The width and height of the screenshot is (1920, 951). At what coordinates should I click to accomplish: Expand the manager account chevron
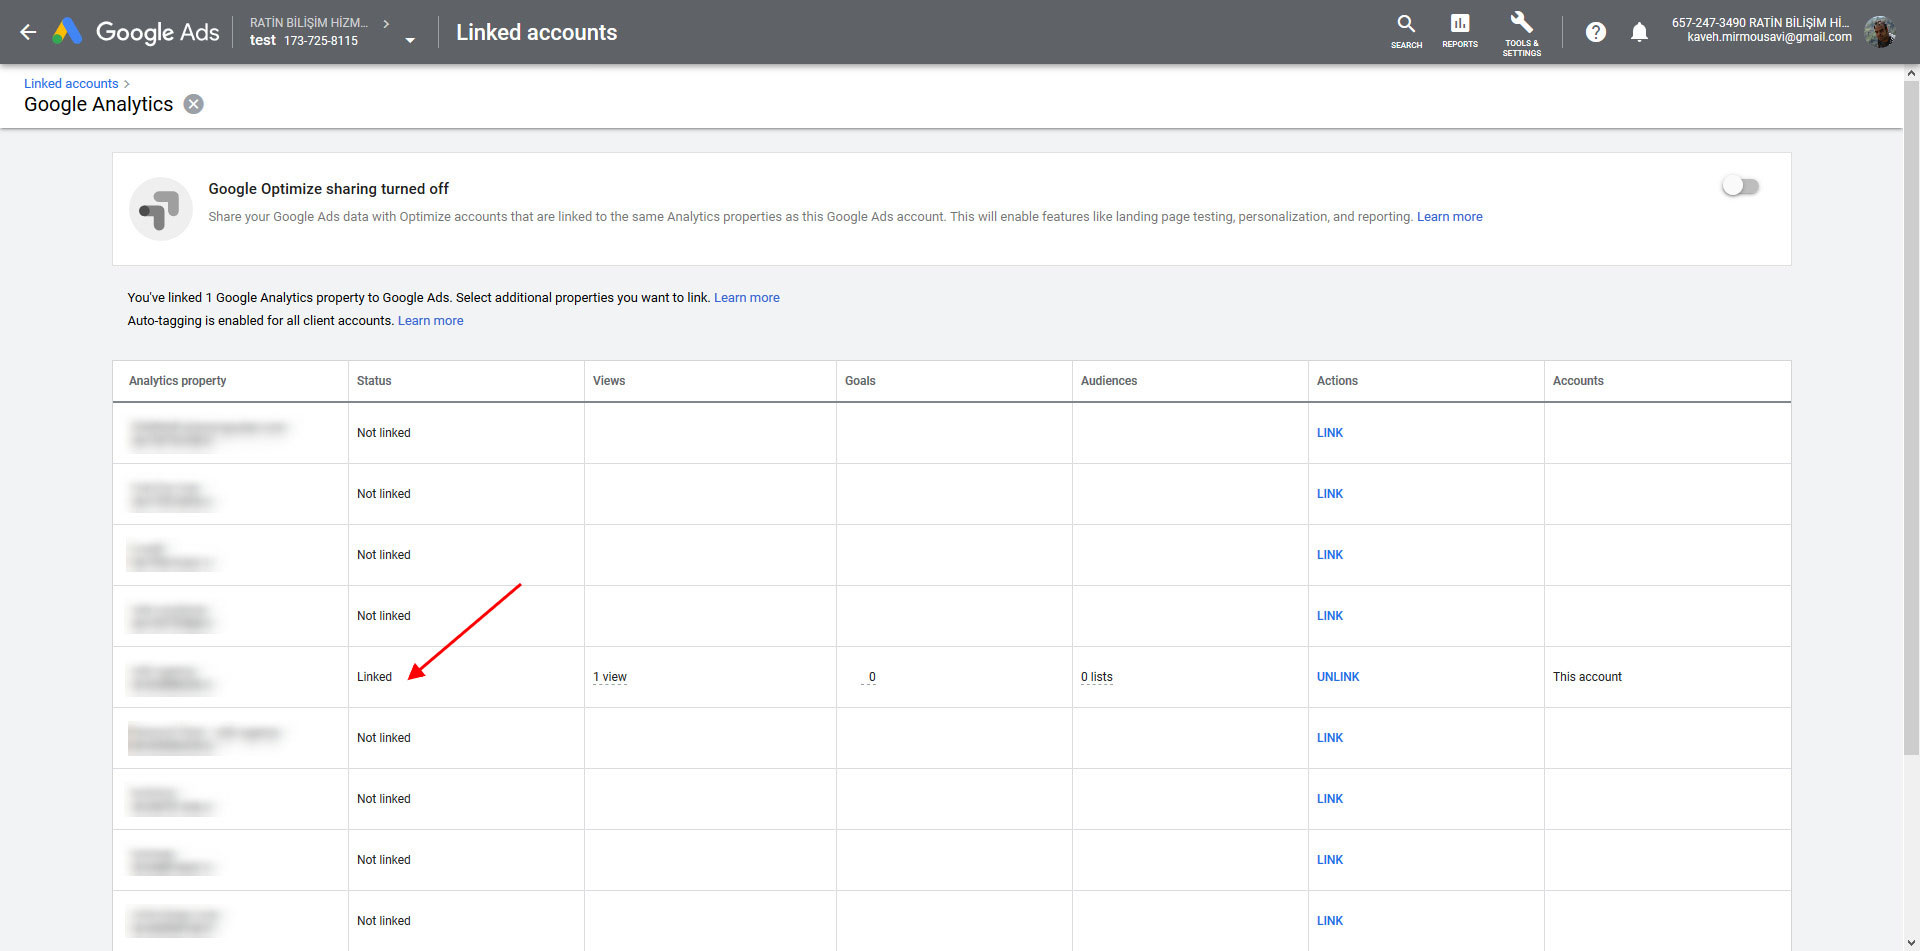click(x=386, y=23)
